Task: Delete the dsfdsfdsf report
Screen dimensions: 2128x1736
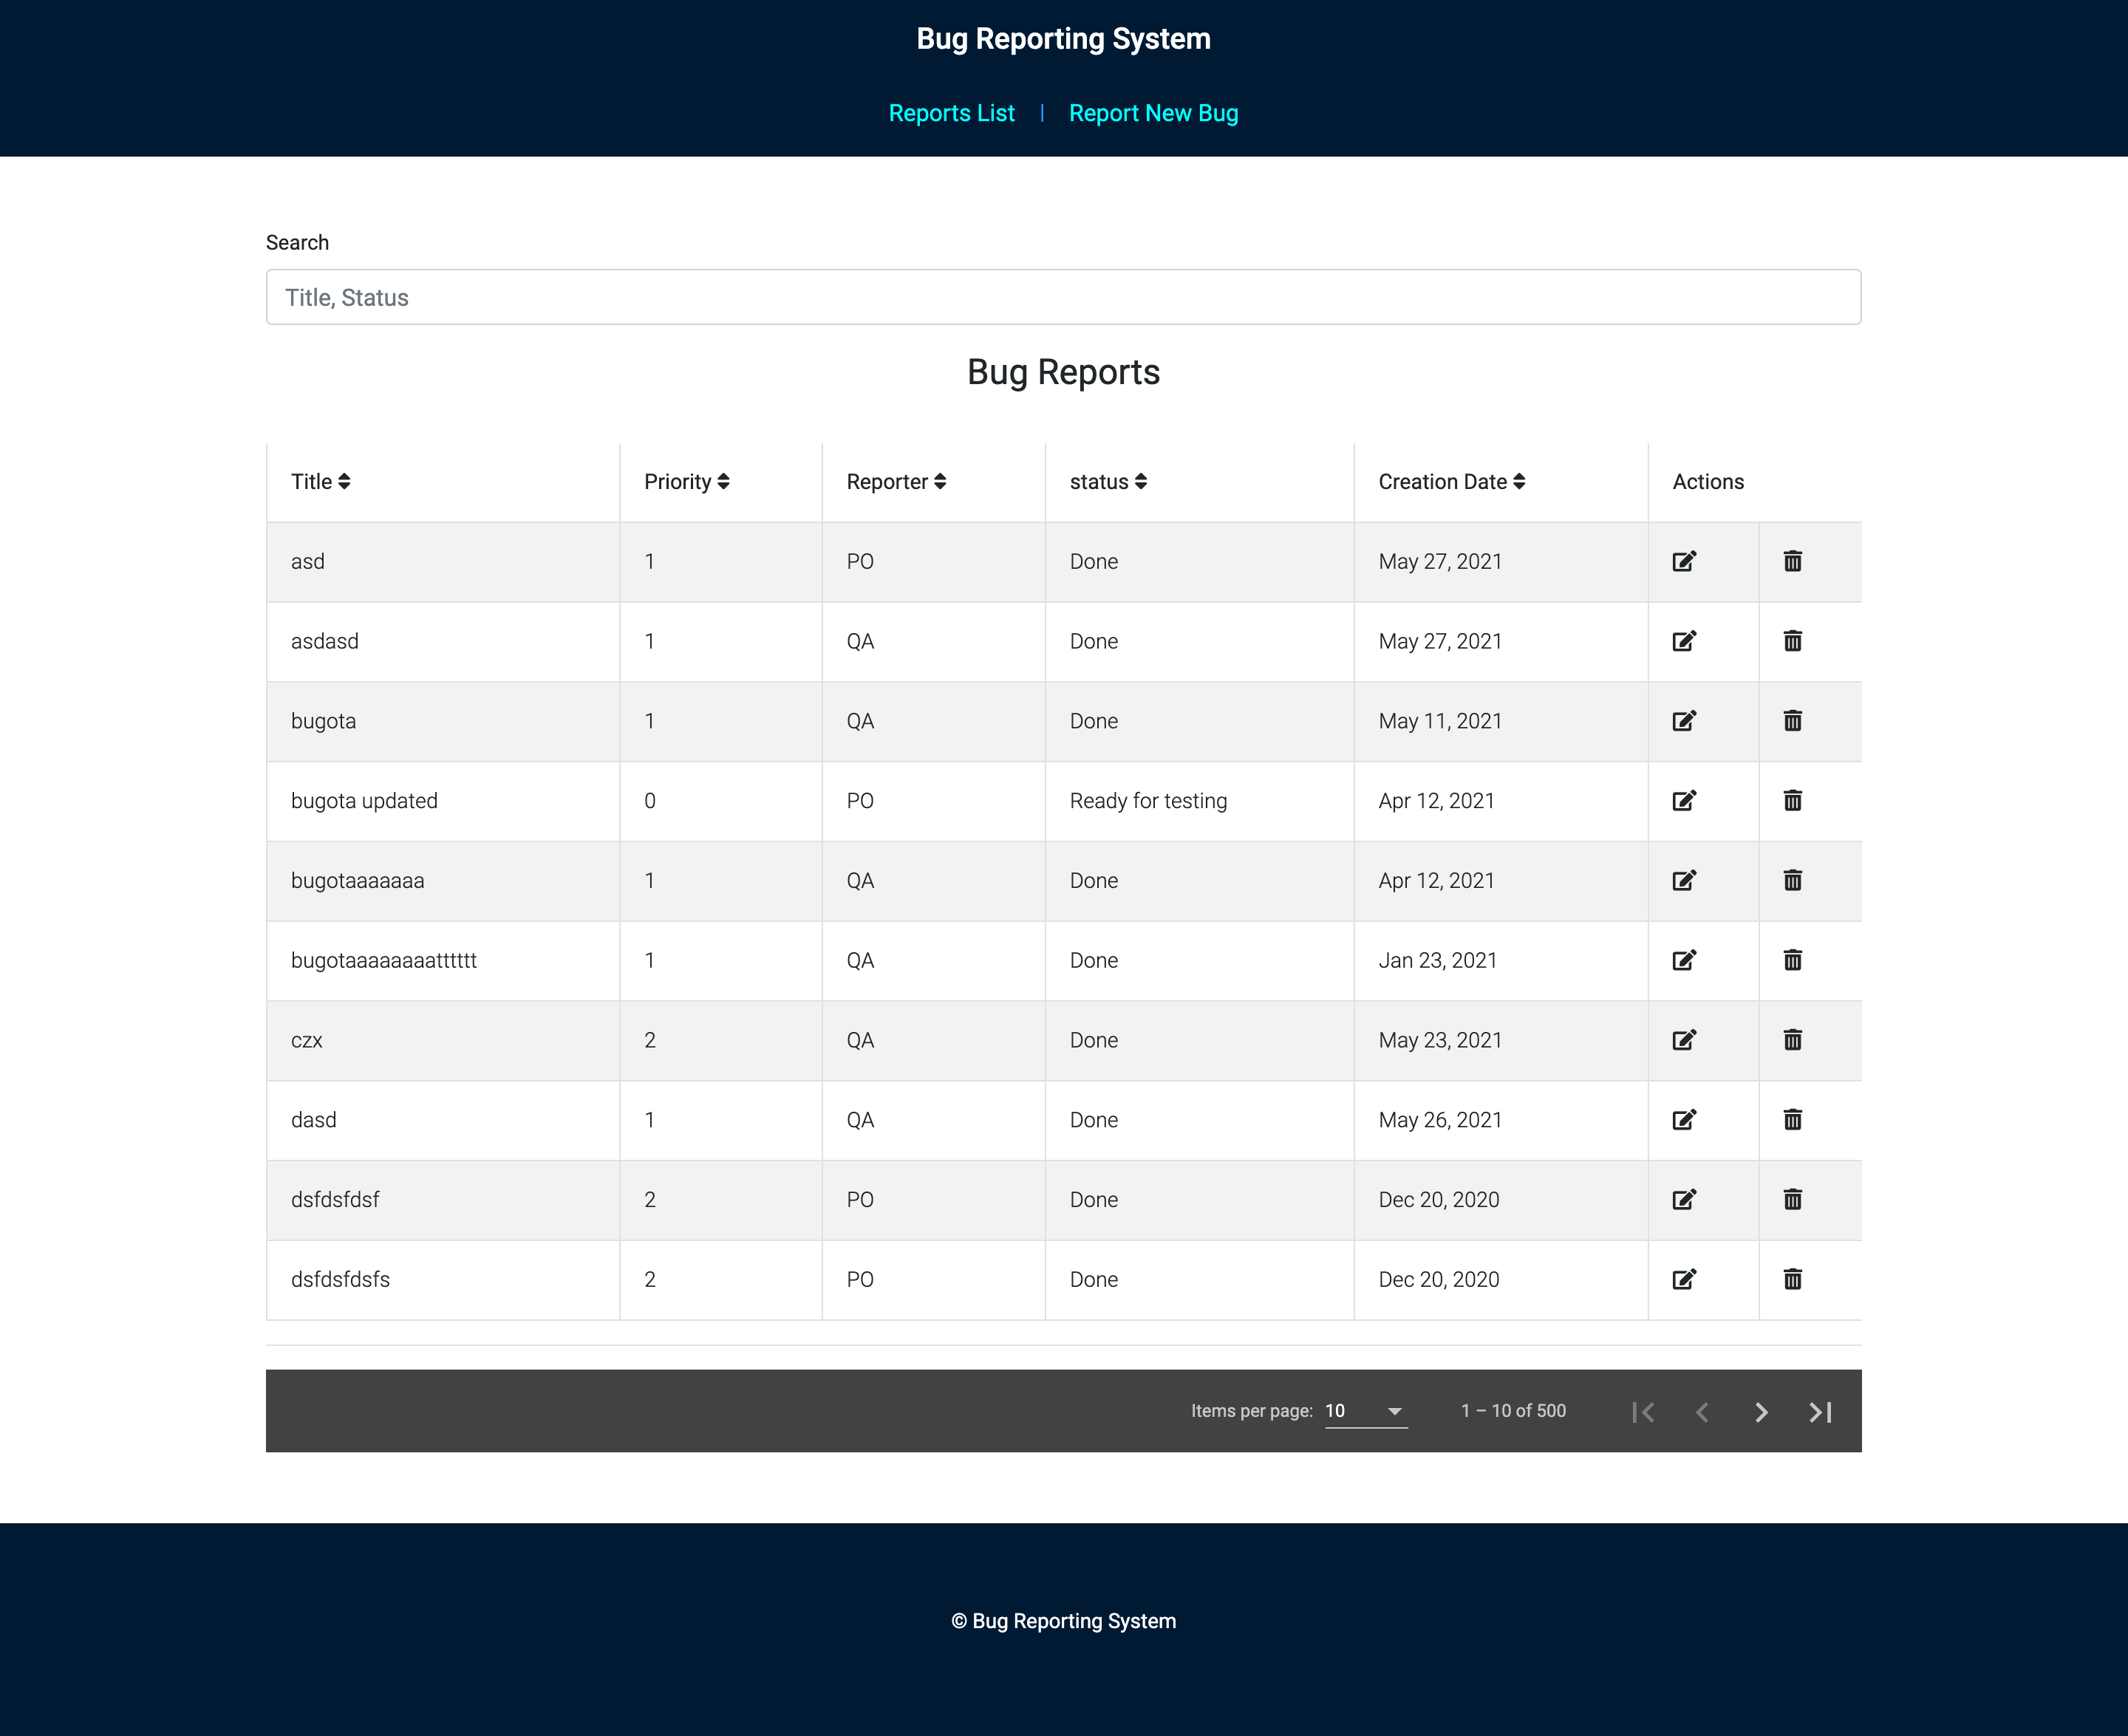Action: [x=1793, y=1200]
